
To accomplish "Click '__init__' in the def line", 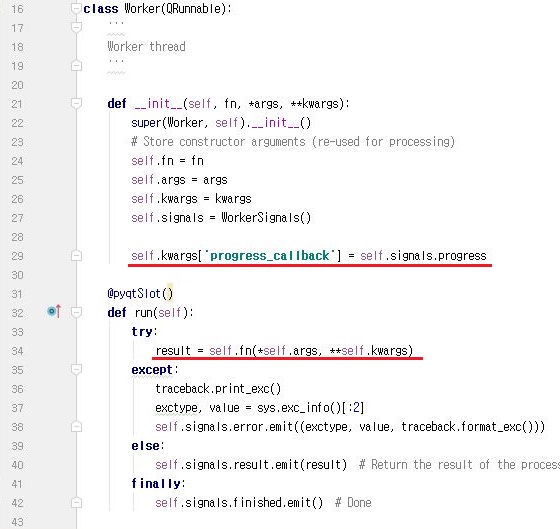I will tap(159, 104).
